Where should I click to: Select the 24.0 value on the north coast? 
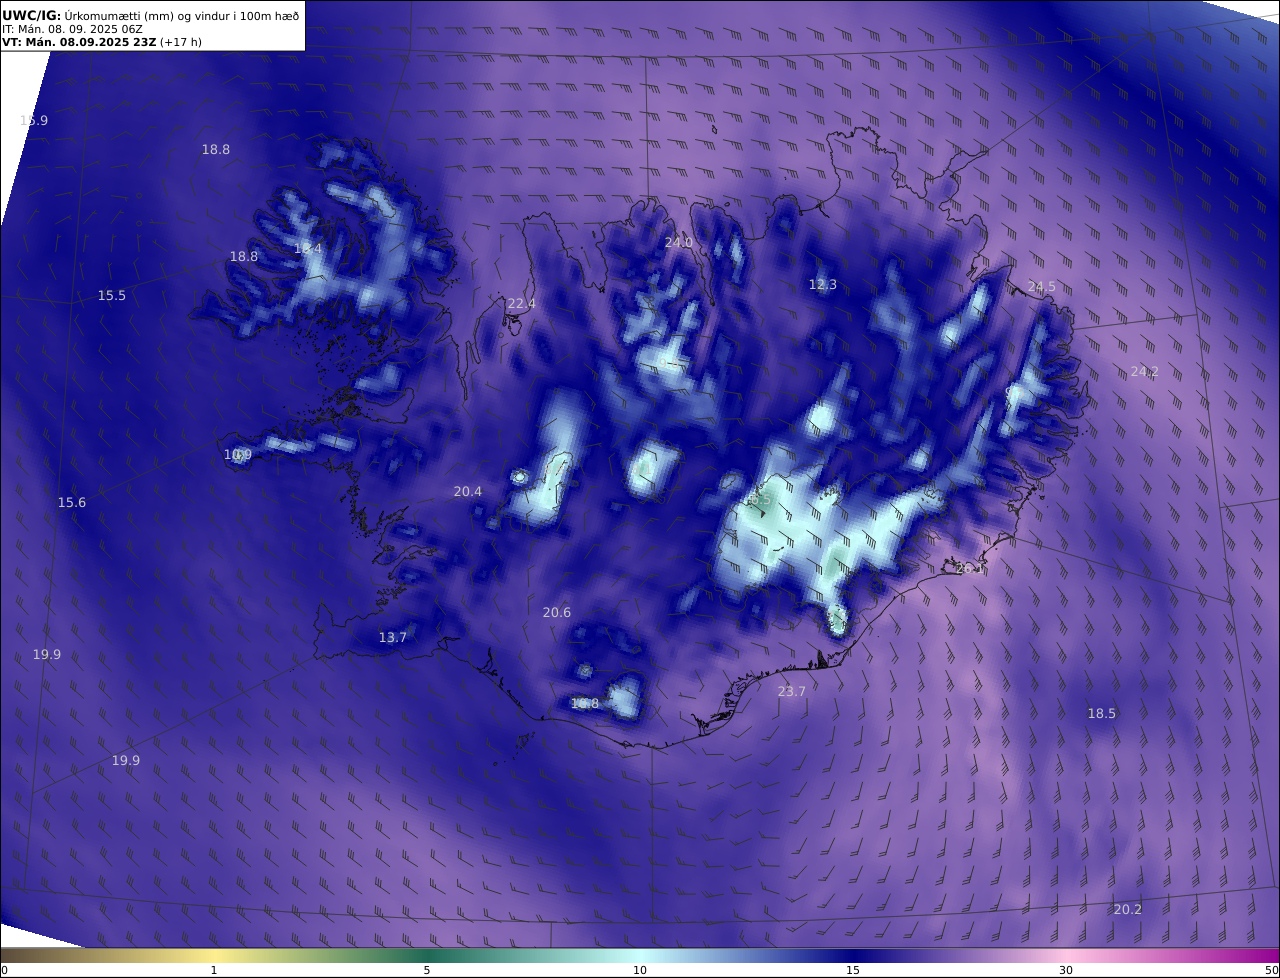pyautogui.click(x=679, y=243)
